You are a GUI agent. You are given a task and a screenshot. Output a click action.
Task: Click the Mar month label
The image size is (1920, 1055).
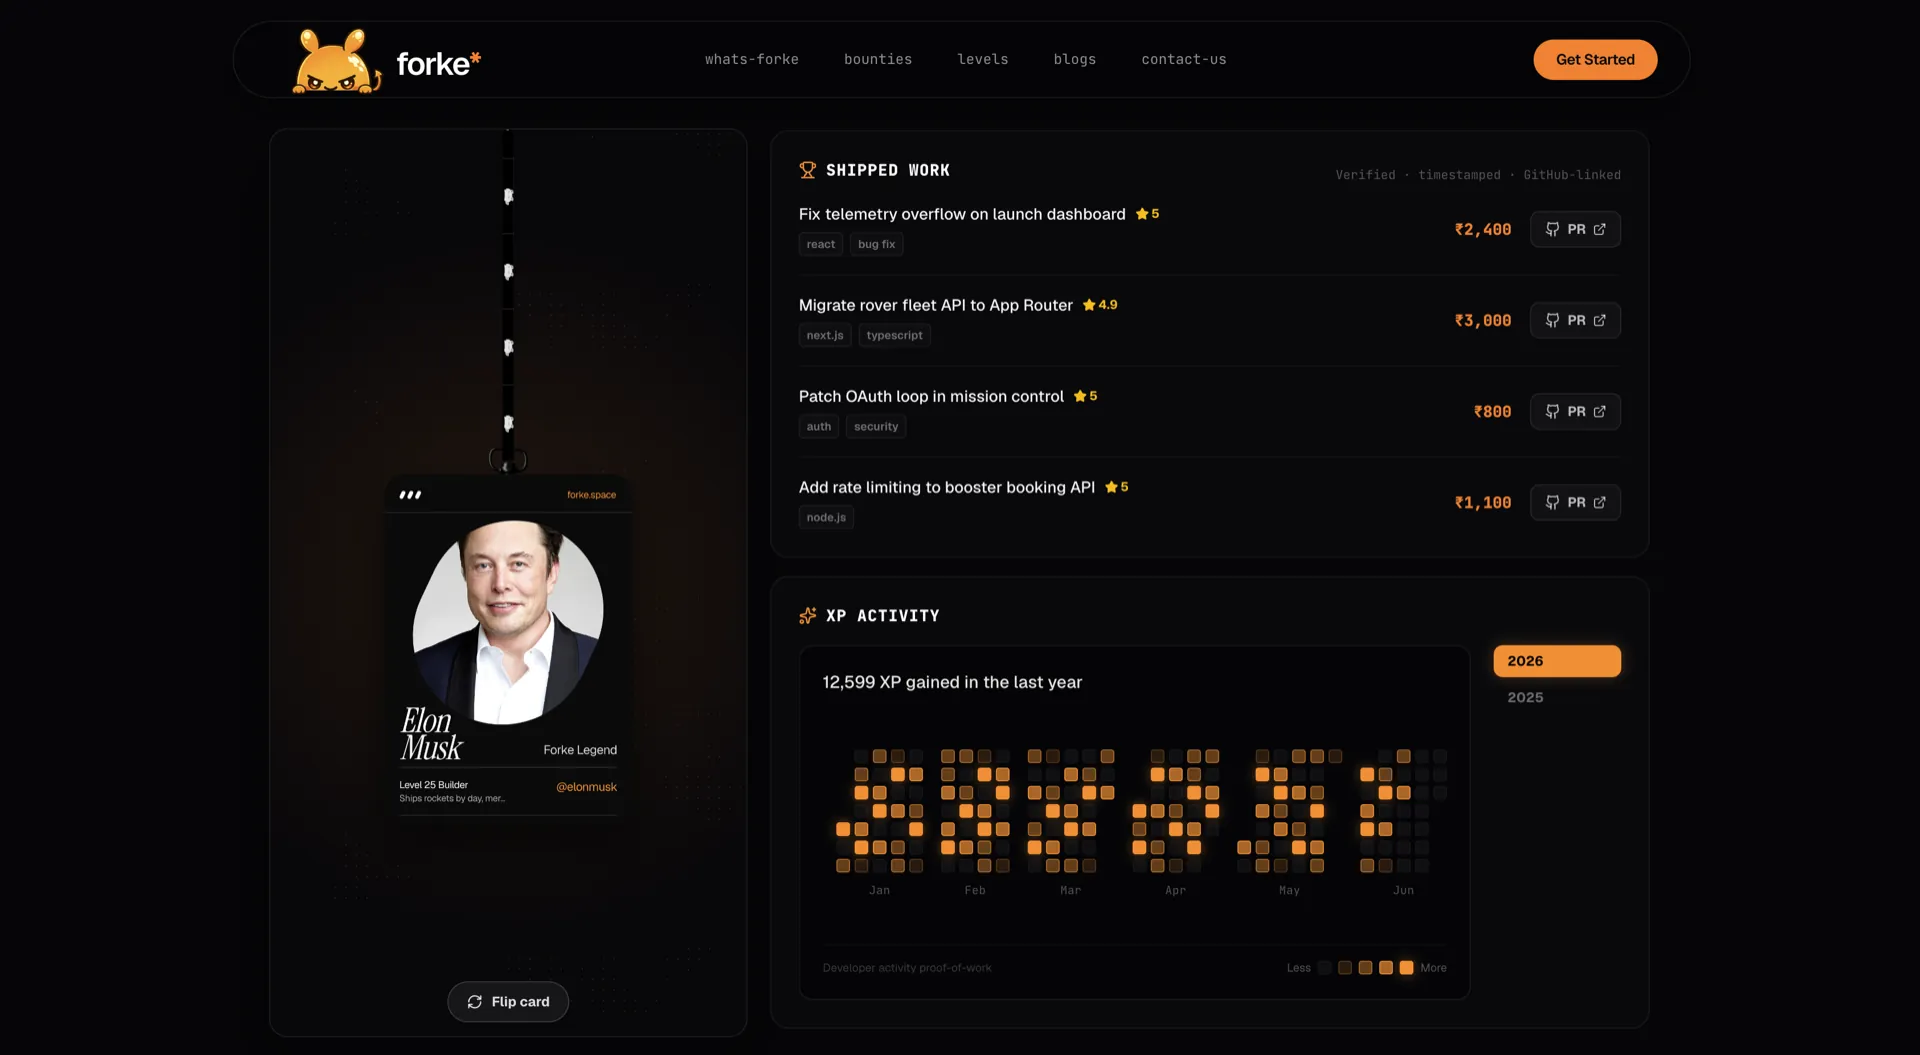pyautogui.click(x=1070, y=890)
